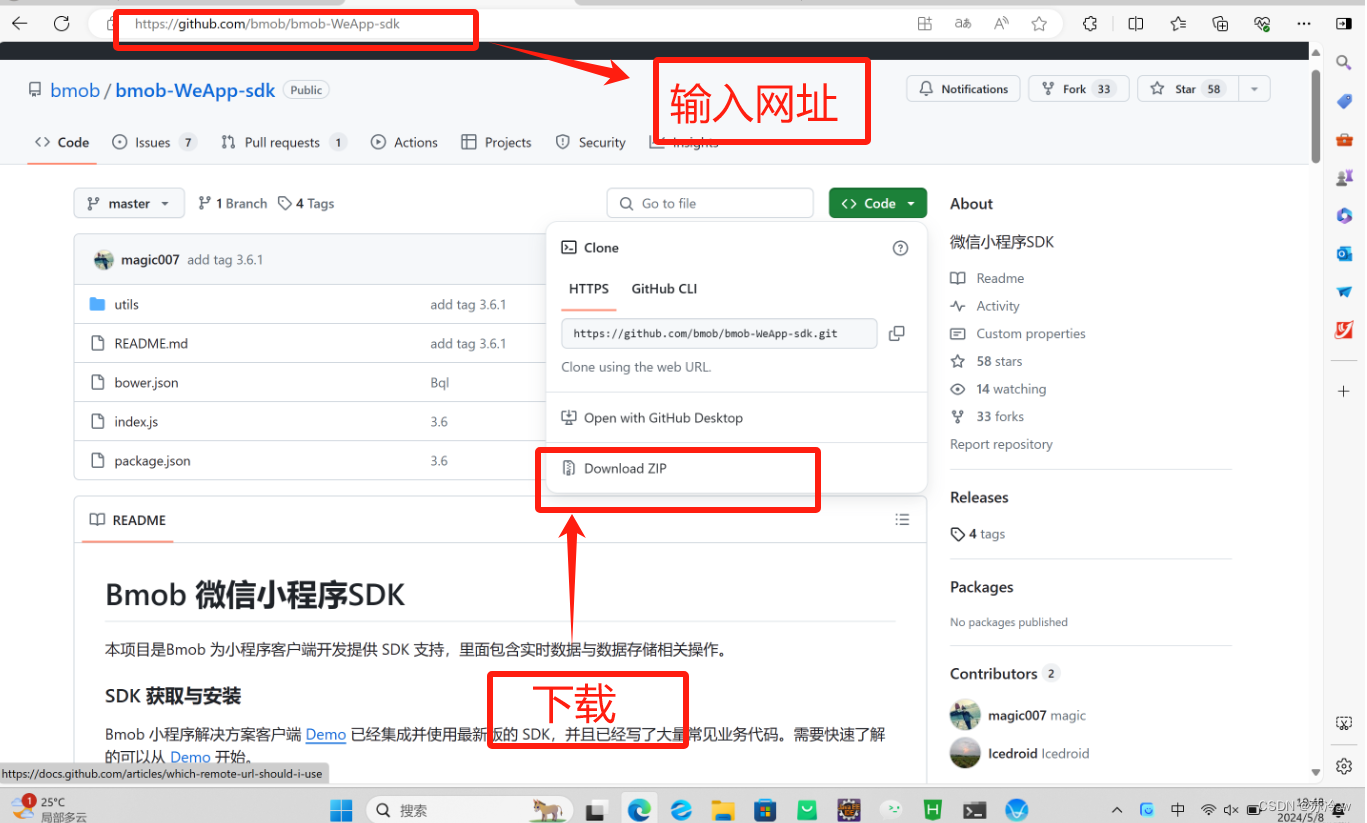This screenshot has height=823, width=1367.
Task: Open sidebar settings gear icon
Action: tap(1345, 766)
